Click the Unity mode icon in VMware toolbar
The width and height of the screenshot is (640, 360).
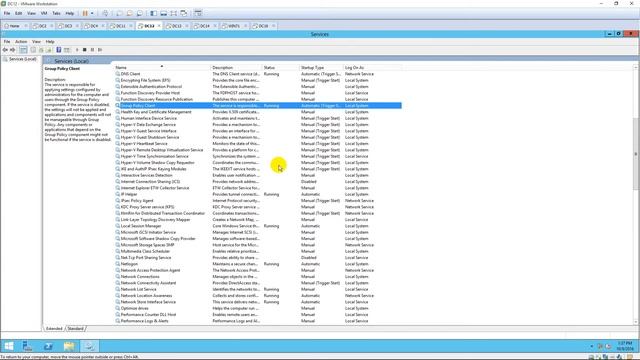[184, 13]
